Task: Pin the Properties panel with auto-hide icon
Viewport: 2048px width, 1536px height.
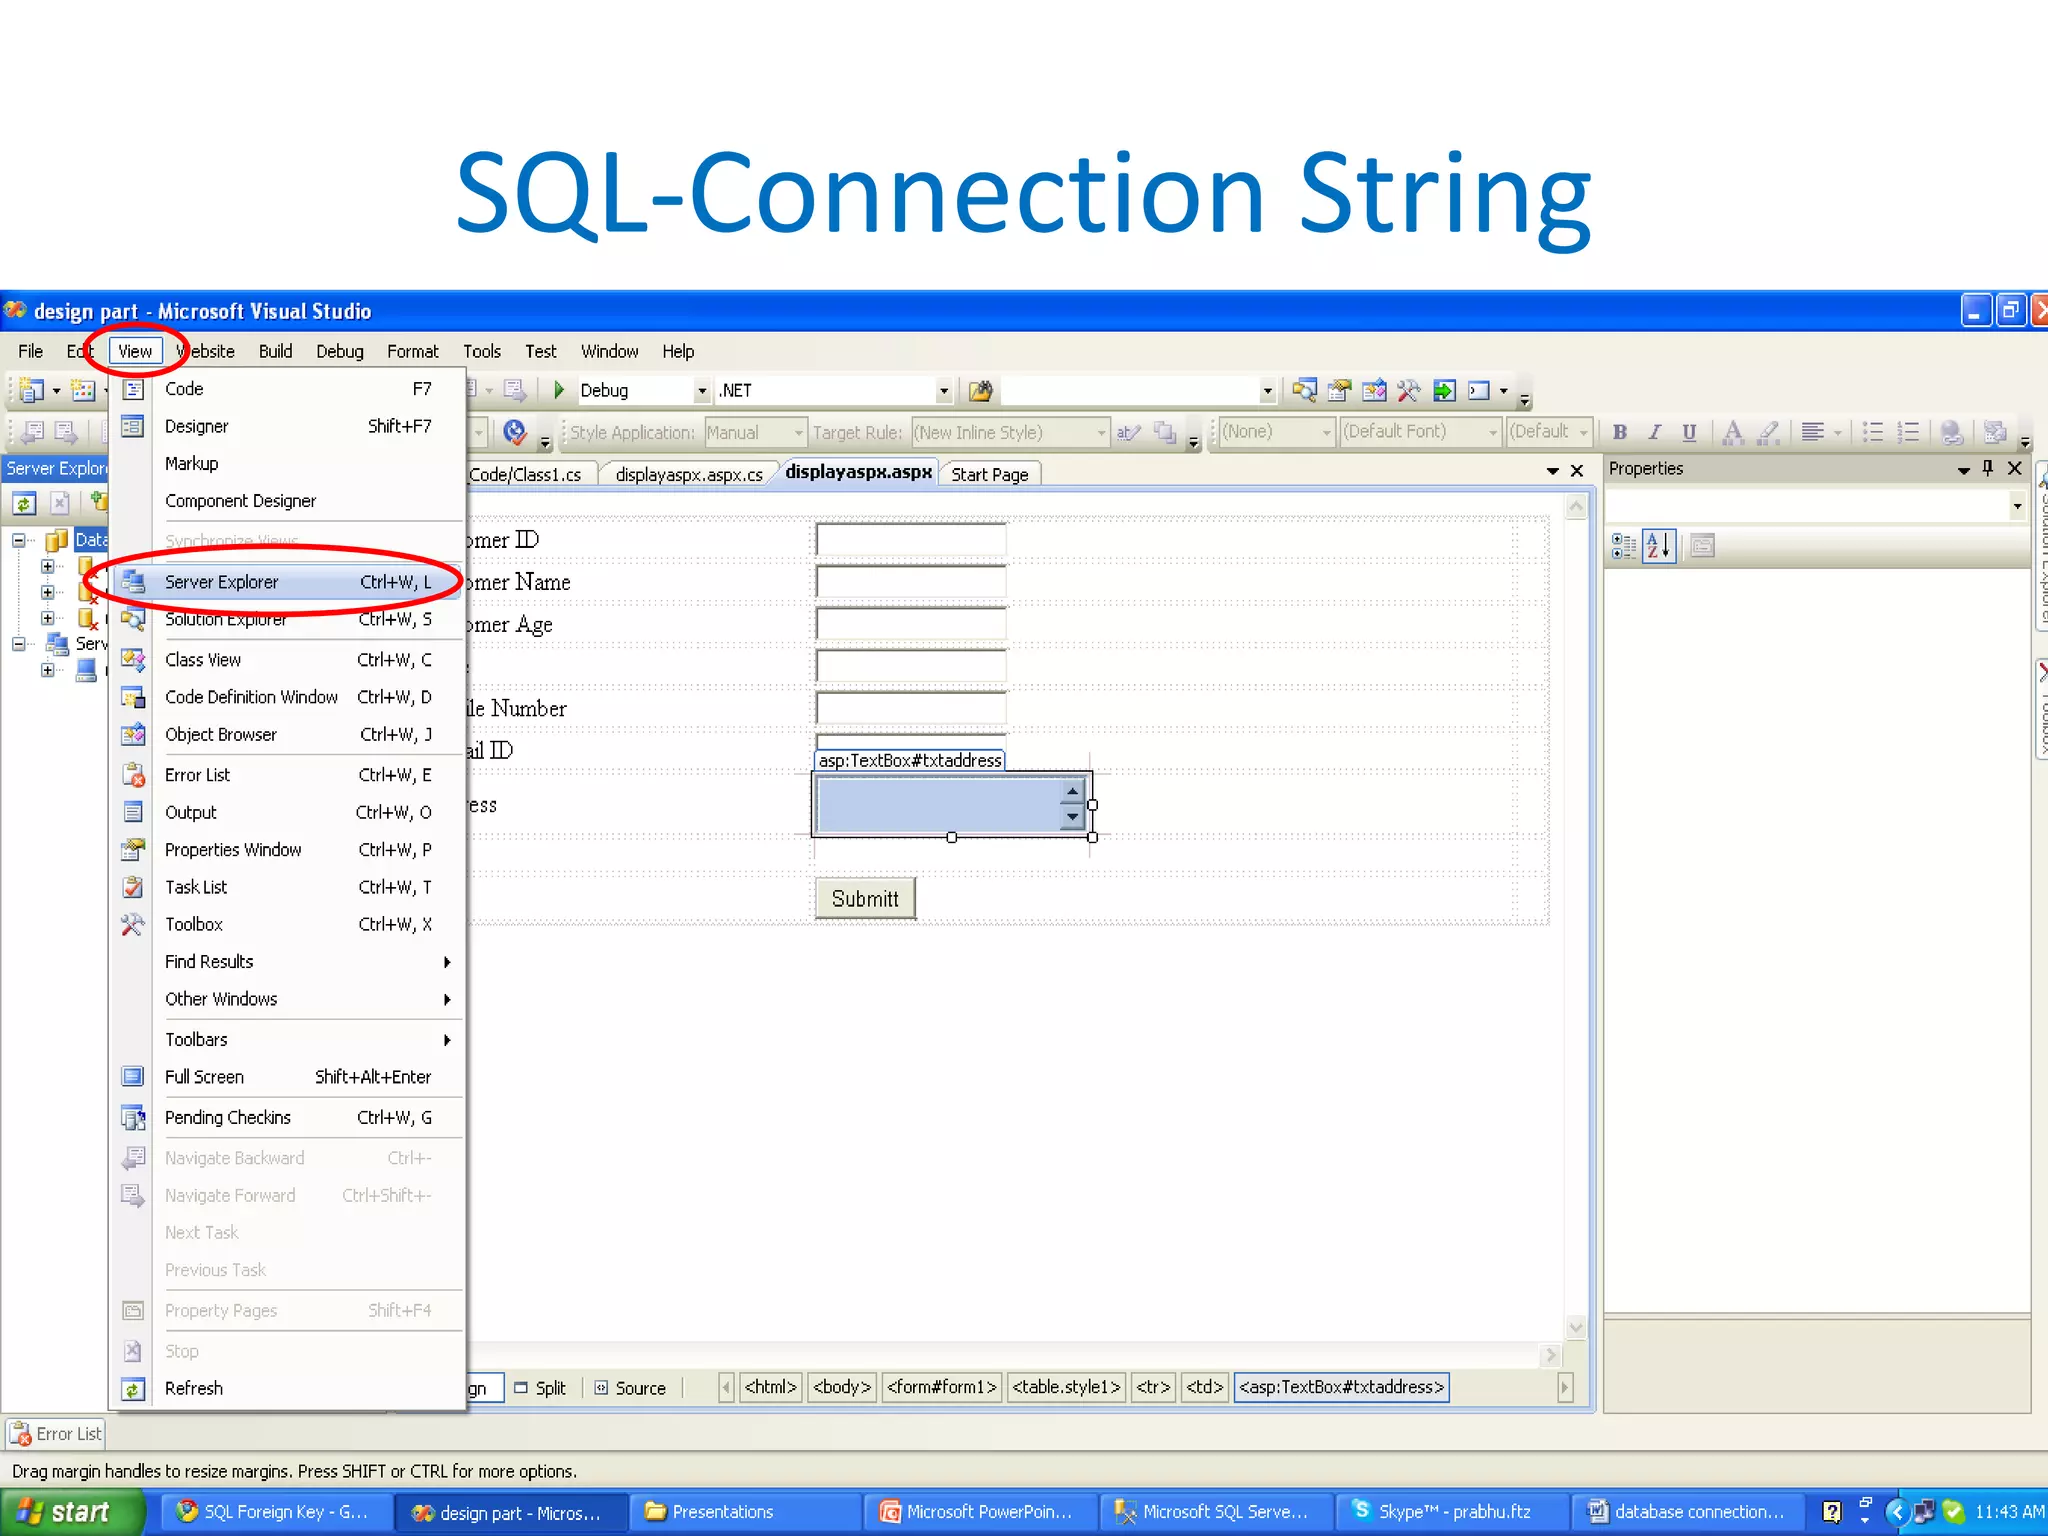Action: 1988,468
